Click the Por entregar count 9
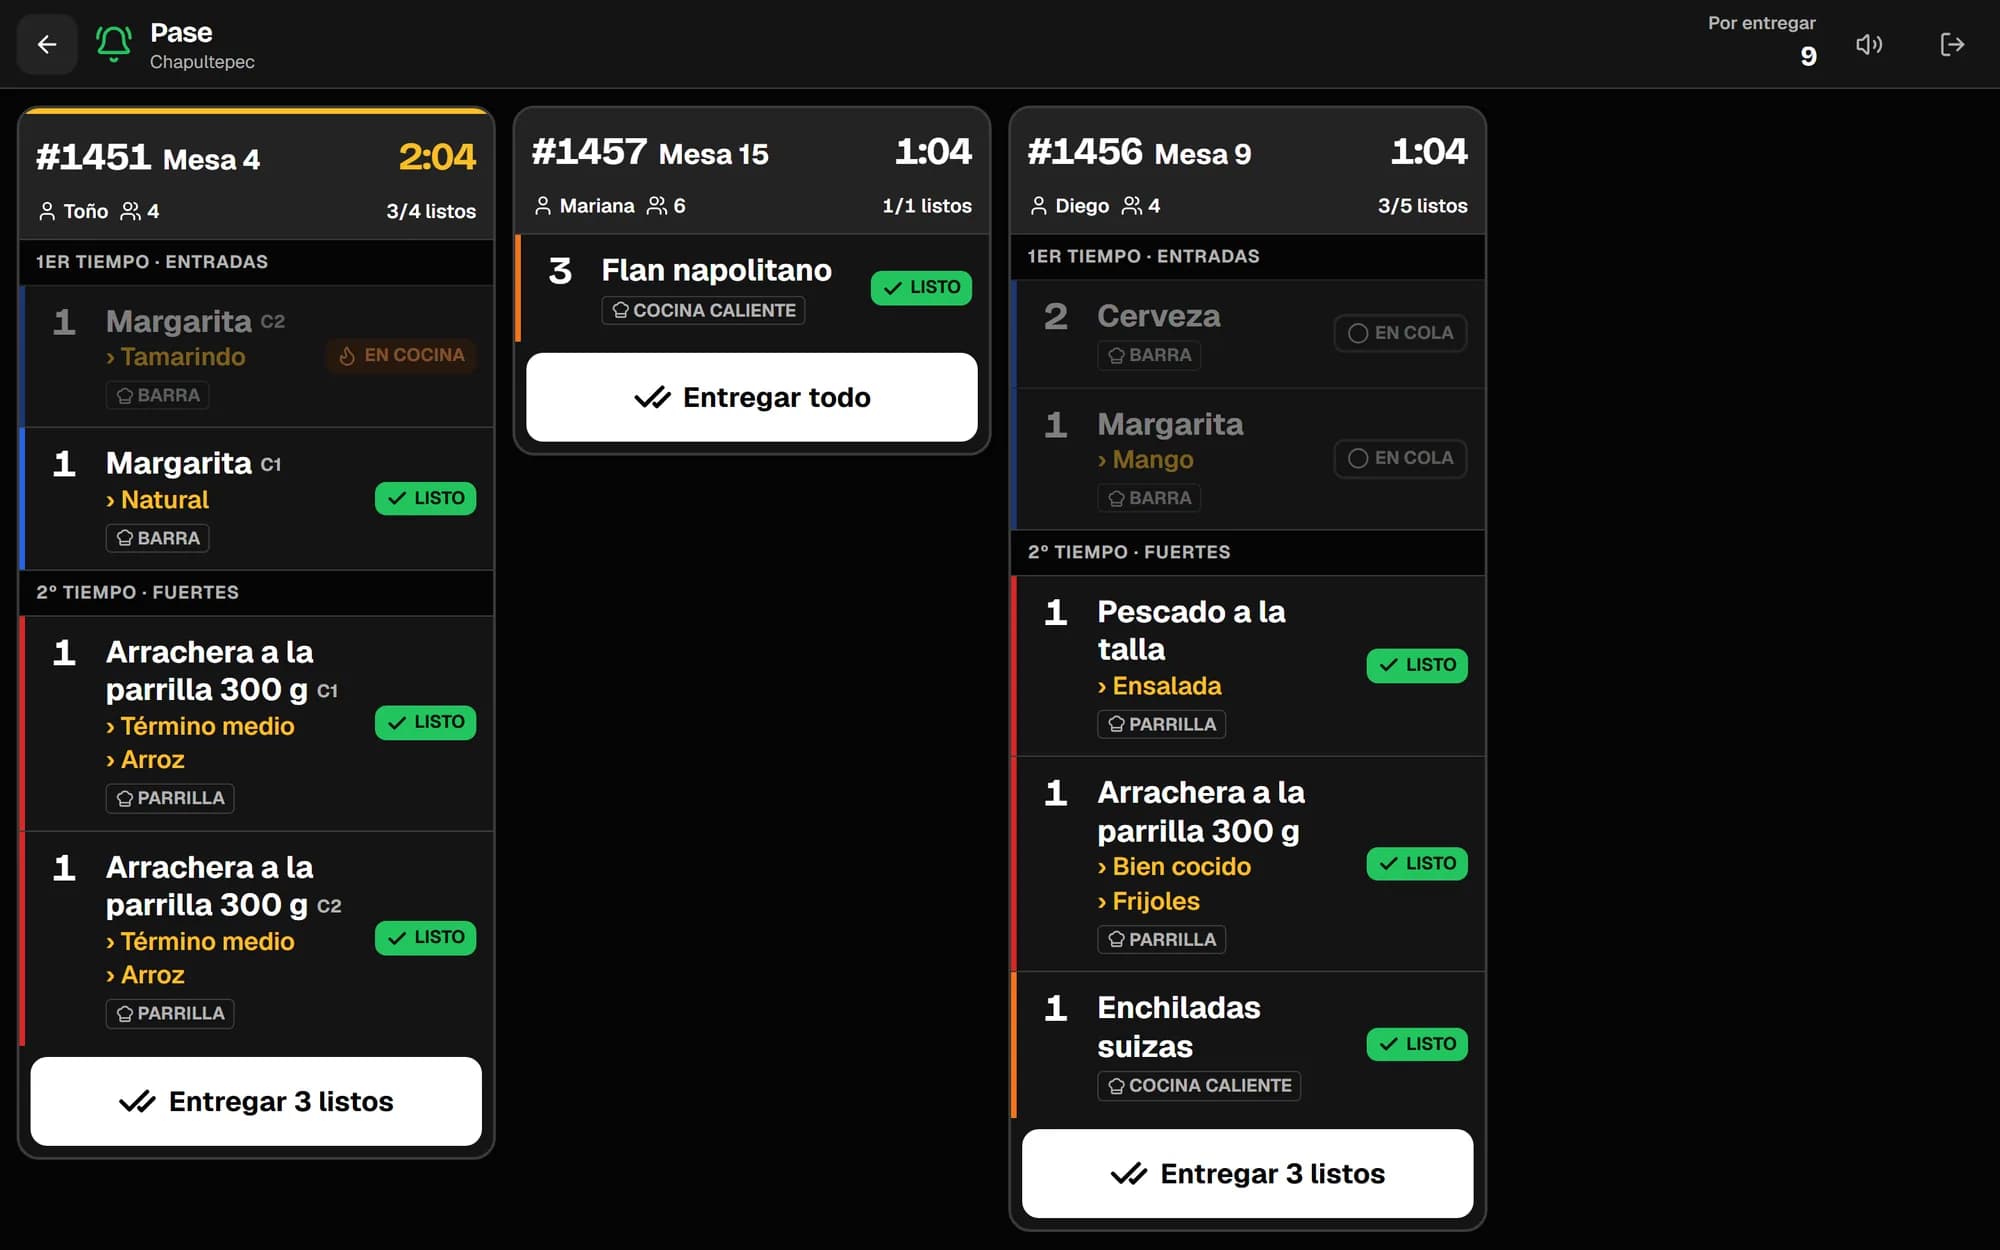This screenshot has width=2000, height=1250. pyautogui.click(x=1808, y=56)
